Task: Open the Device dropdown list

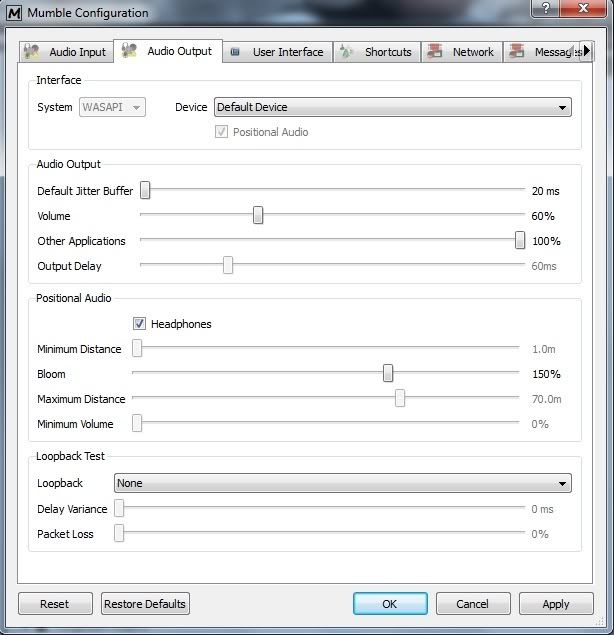Action: (x=393, y=107)
